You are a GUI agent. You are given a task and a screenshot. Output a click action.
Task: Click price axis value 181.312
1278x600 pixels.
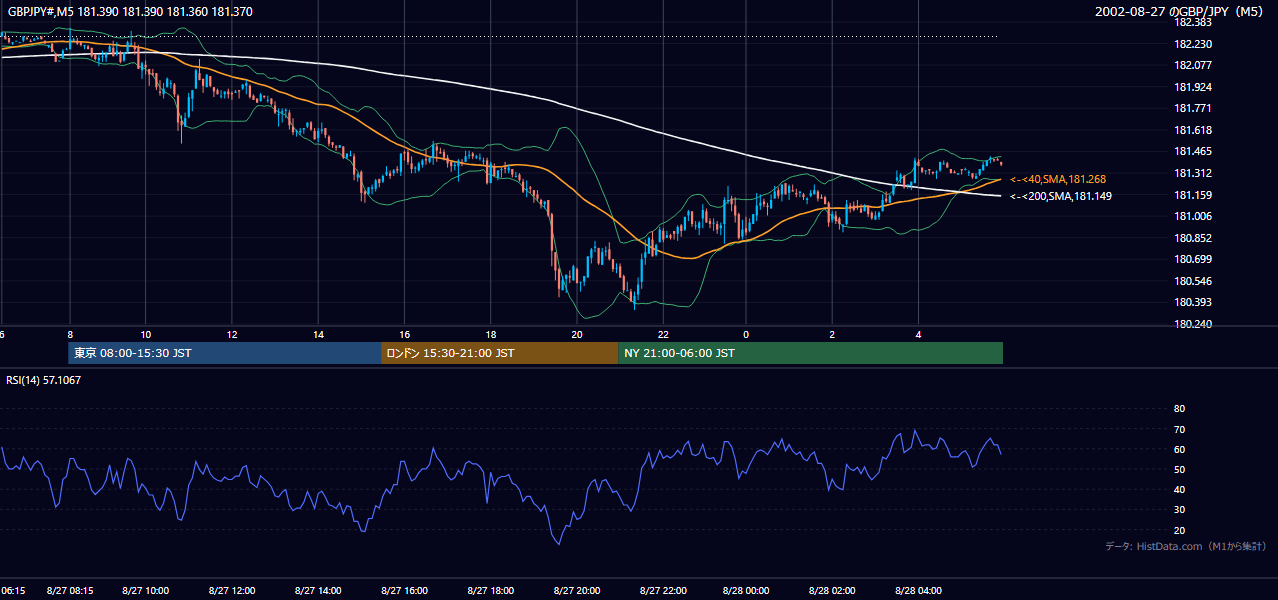1193,173
